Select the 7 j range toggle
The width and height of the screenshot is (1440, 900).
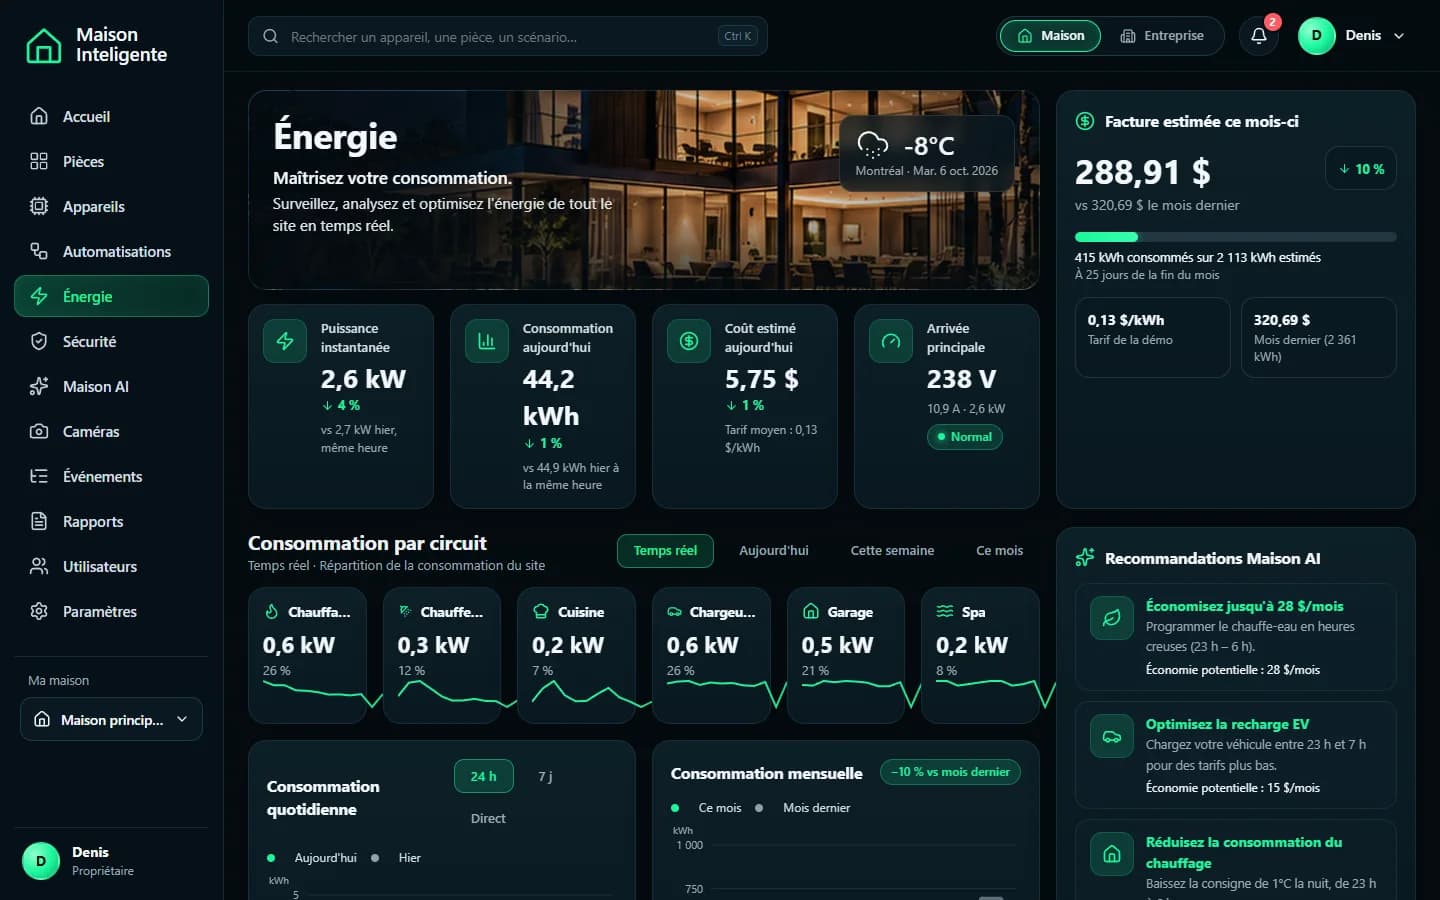point(545,776)
